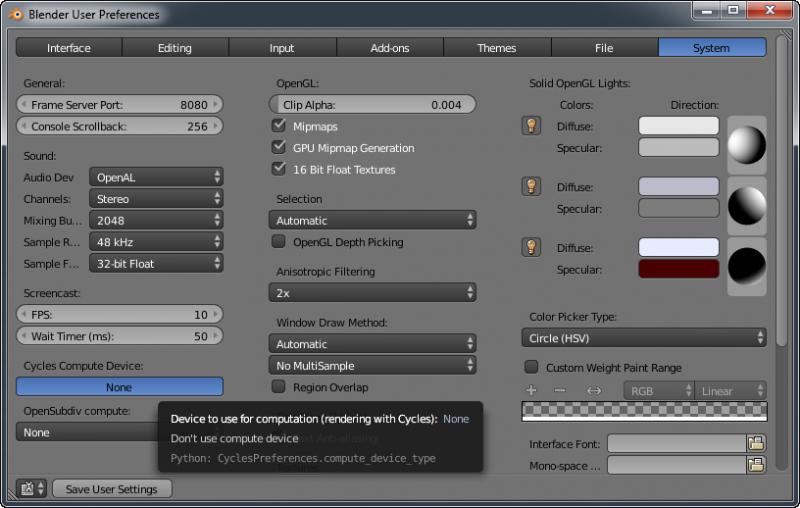Open the Anisotropic Filtering 2x dropdown

coord(372,293)
